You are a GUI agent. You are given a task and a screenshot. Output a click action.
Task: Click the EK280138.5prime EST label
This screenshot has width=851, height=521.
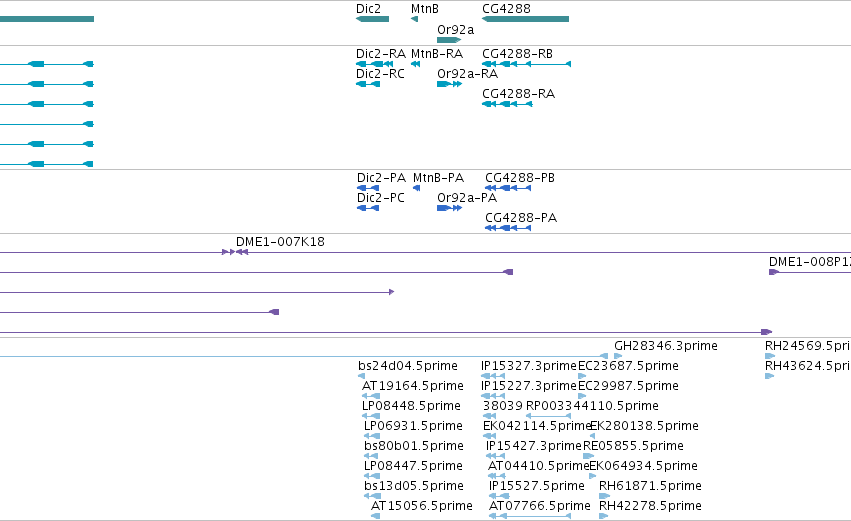point(644,426)
